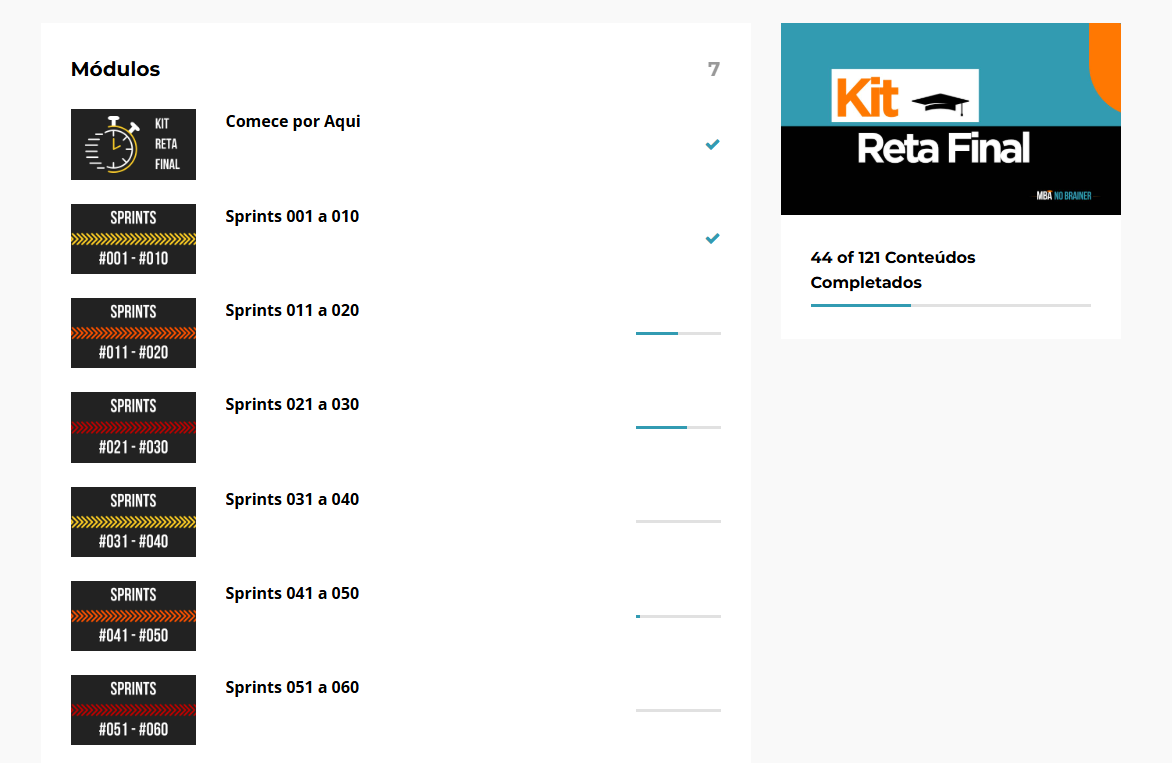Open the Sprints 001 a 010 module
Viewport: 1172px width, 763px height.
tap(292, 217)
